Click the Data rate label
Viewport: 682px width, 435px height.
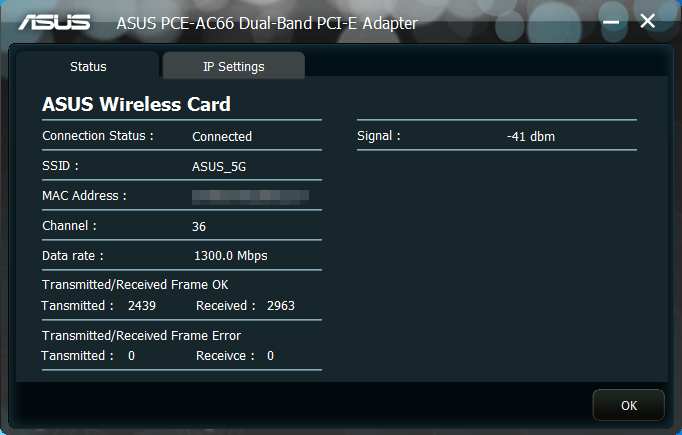click(73, 256)
